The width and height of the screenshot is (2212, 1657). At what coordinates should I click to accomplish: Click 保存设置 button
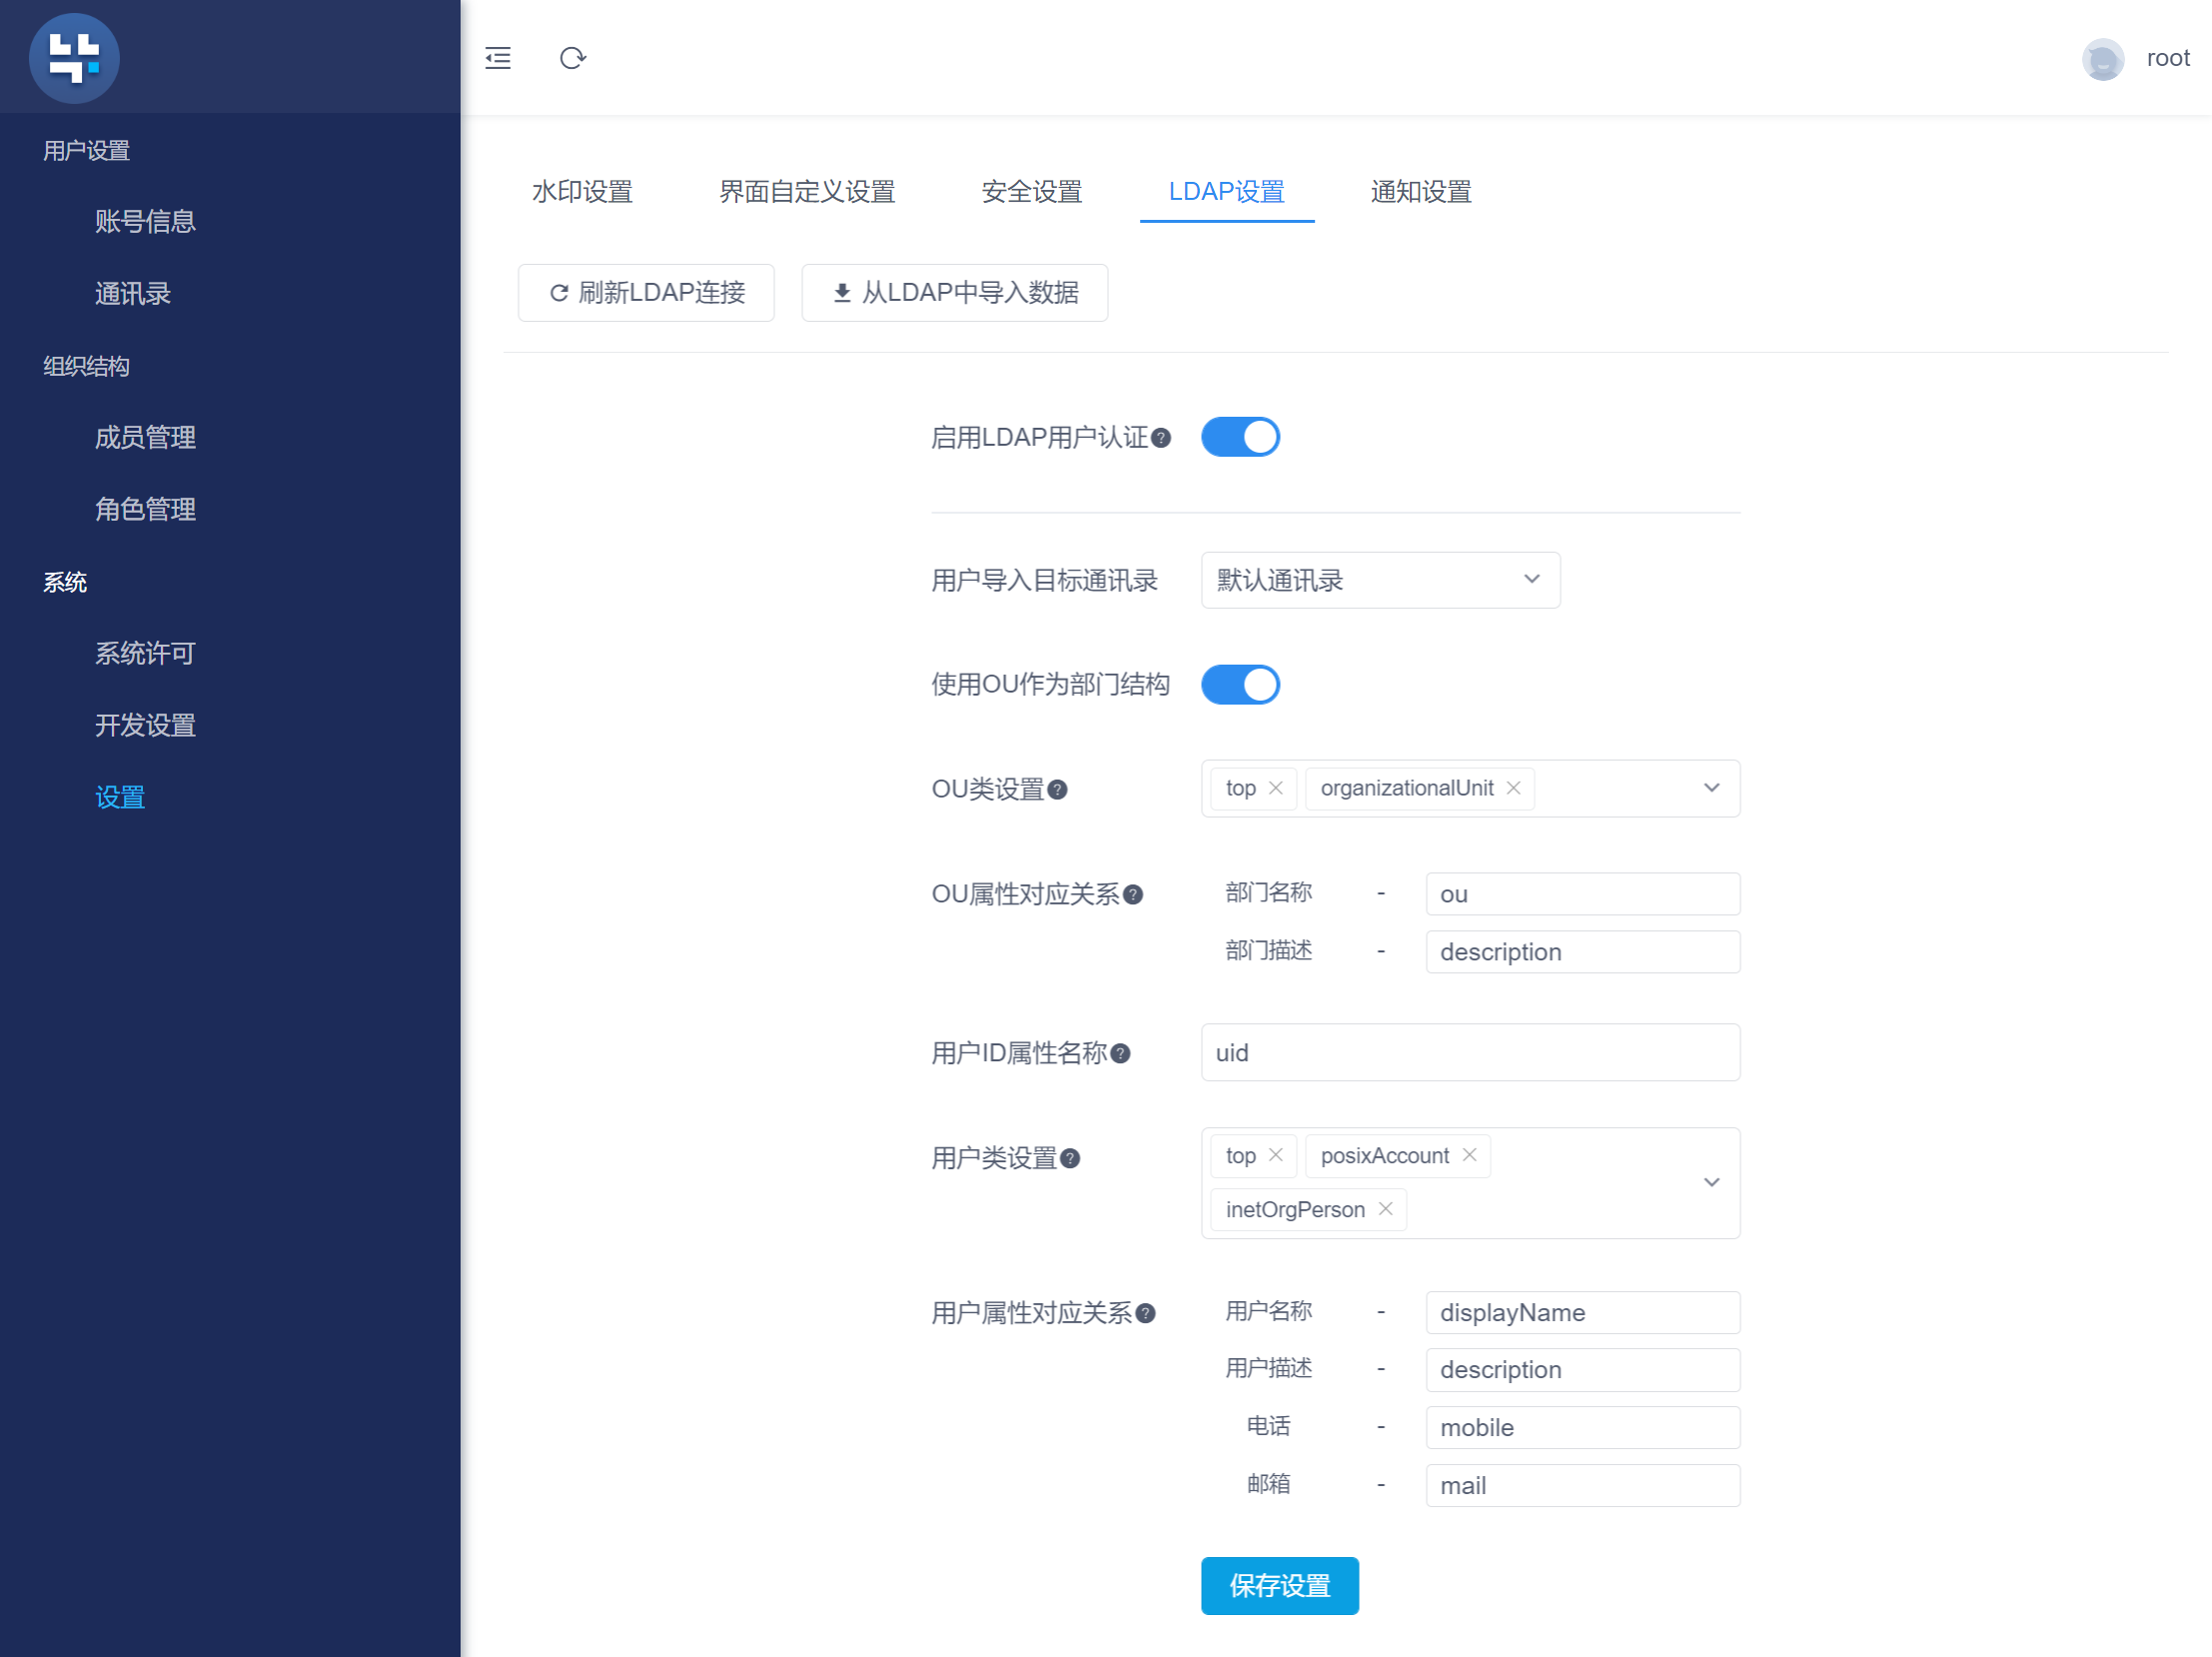click(x=1279, y=1585)
